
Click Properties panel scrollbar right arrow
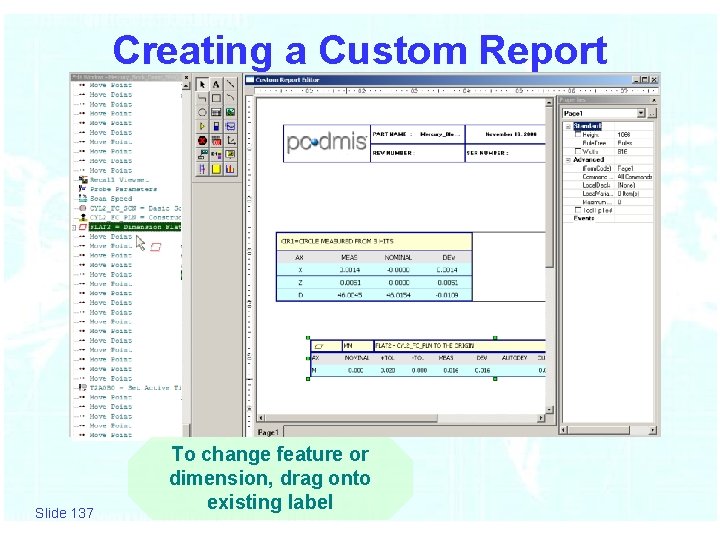click(x=652, y=430)
